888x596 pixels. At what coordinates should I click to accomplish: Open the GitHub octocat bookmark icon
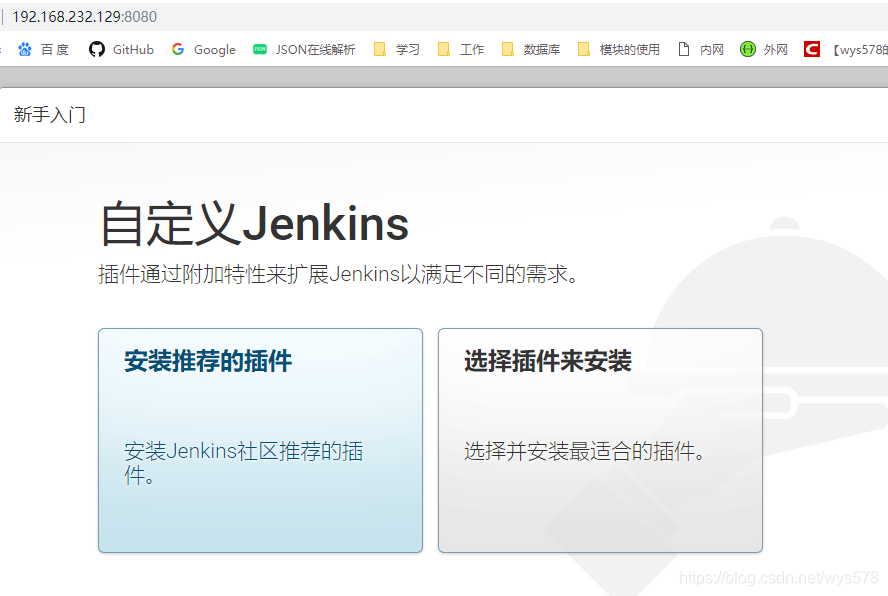(x=97, y=49)
